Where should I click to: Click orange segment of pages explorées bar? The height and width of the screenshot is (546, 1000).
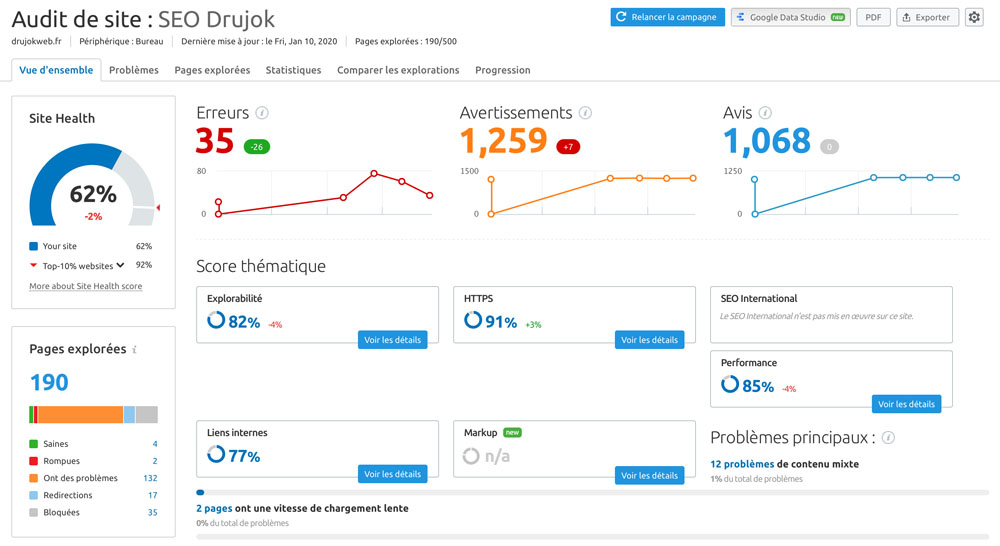pos(80,415)
